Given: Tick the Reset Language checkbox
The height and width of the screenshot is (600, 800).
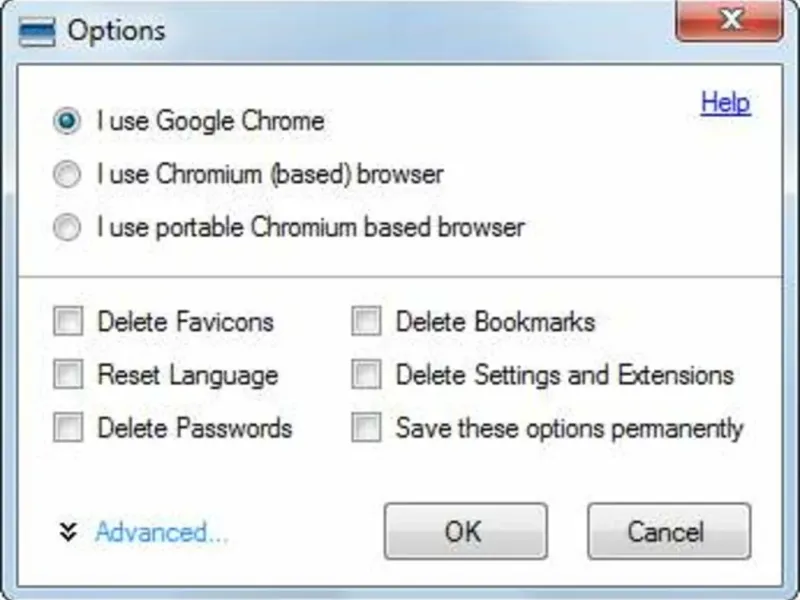Looking at the screenshot, I should click(x=69, y=375).
